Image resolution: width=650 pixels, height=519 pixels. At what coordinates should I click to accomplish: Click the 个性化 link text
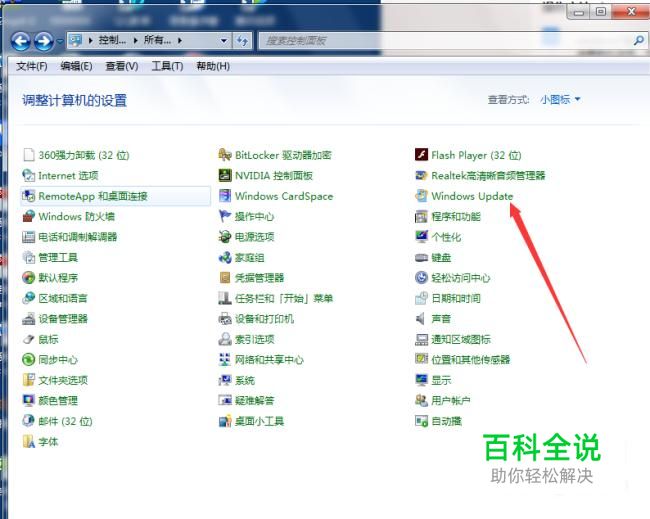click(446, 237)
